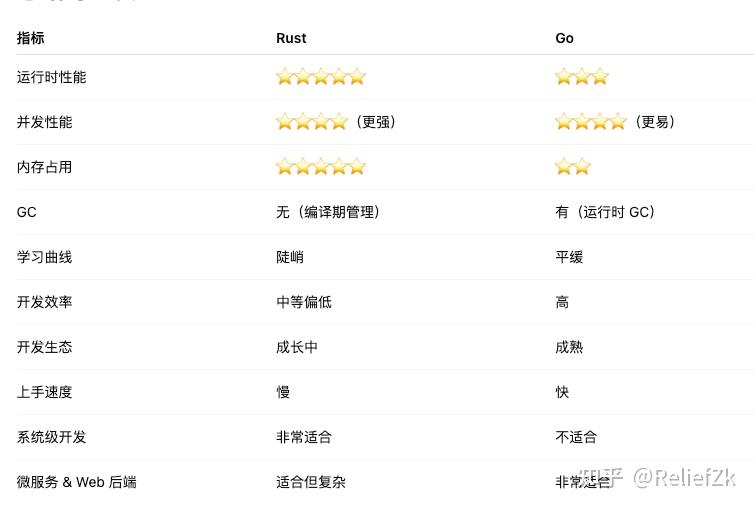Select the Go column header
Image resolution: width=754 pixels, height=509 pixels.
564,38
